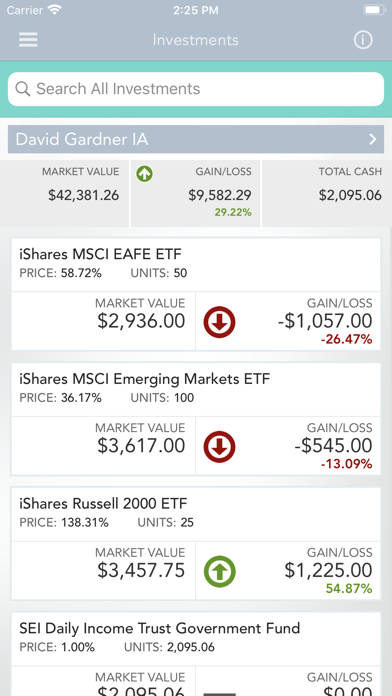
Task: Select the Total Cash summary tile
Action: pos(327,194)
